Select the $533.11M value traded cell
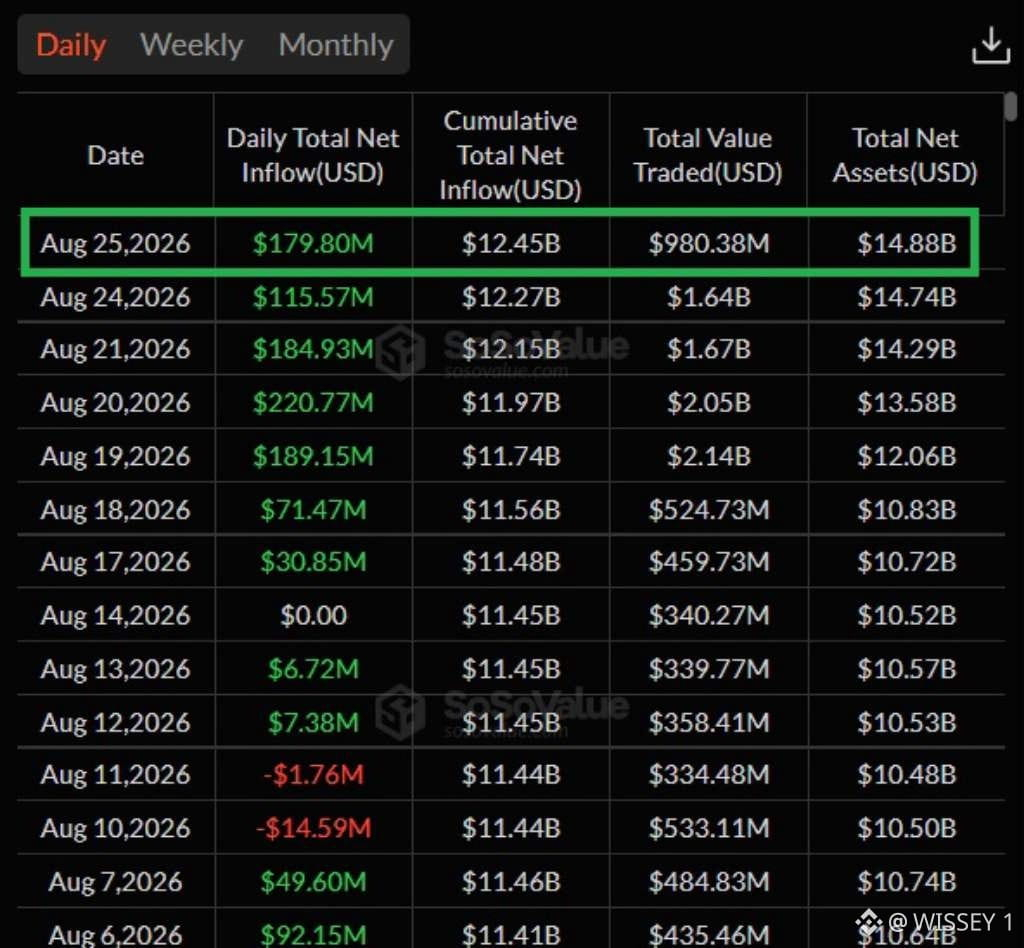This screenshot has height=948, width=1024. point(709,829)
